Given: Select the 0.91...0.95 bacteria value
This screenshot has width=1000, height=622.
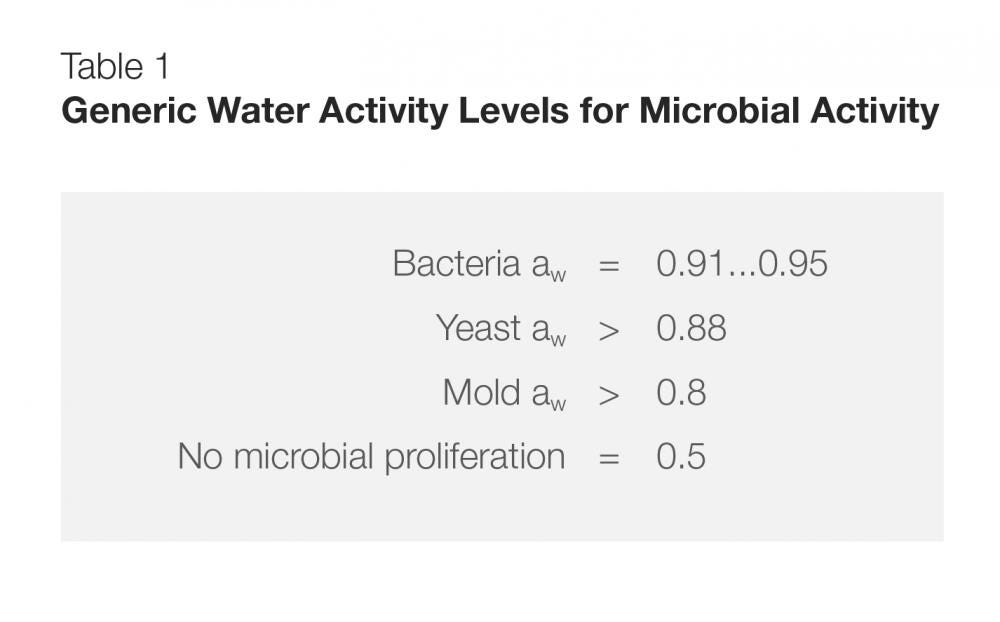Looking at the screenshot, I should 741,264.
